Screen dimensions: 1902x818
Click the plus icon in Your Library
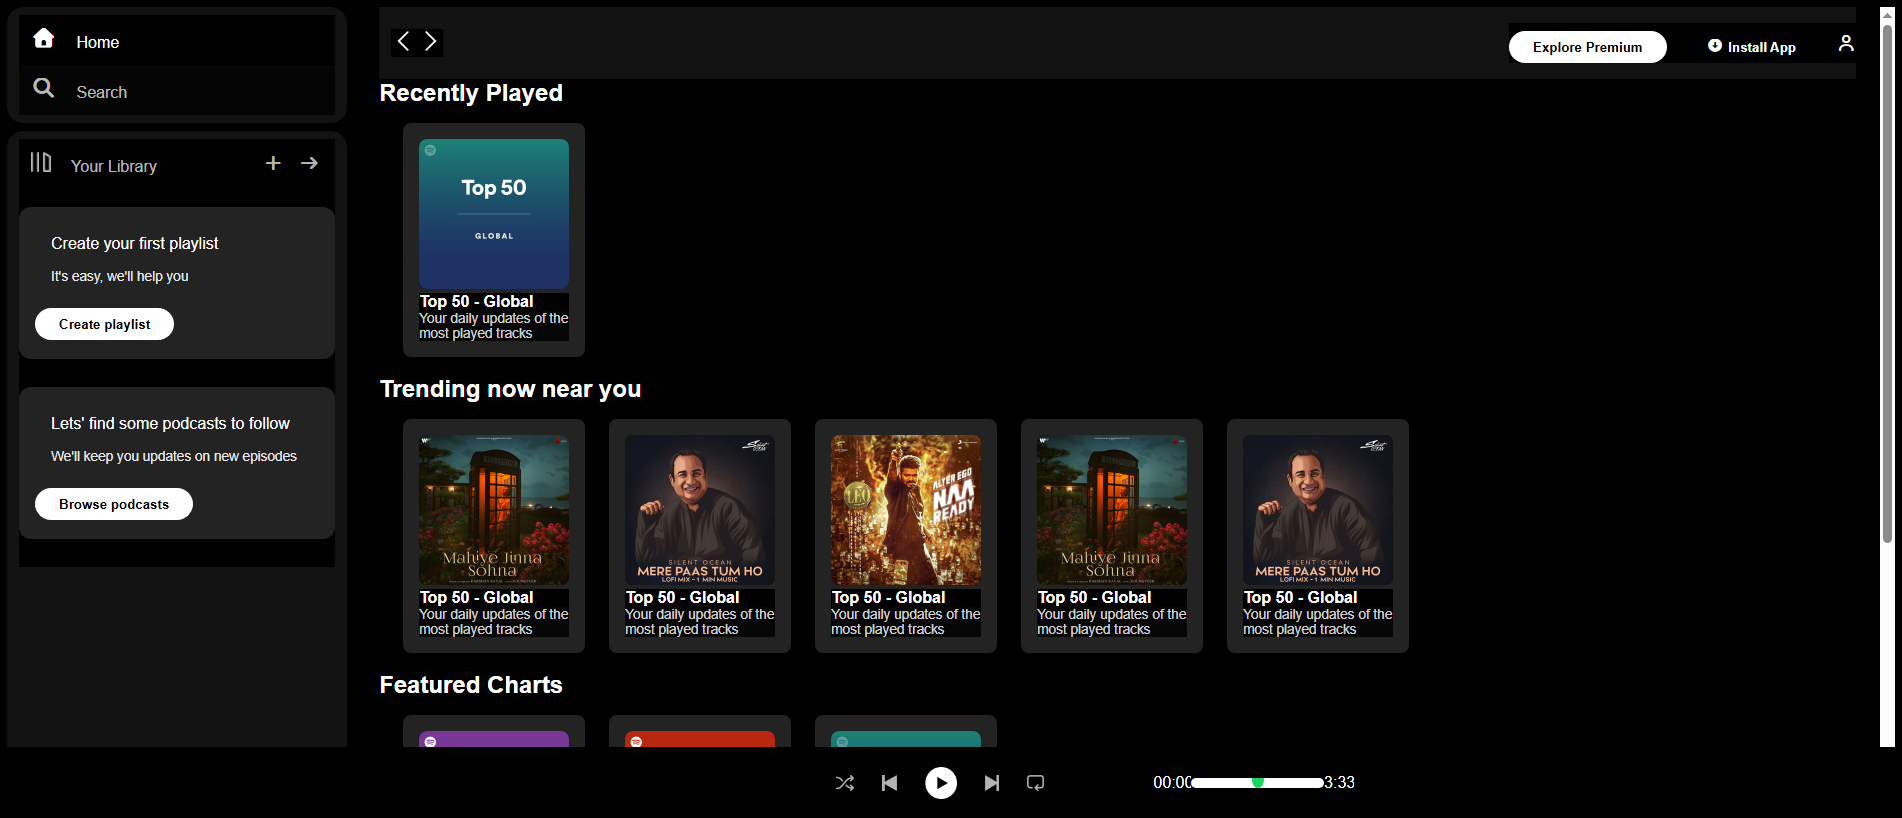(273, 163)
